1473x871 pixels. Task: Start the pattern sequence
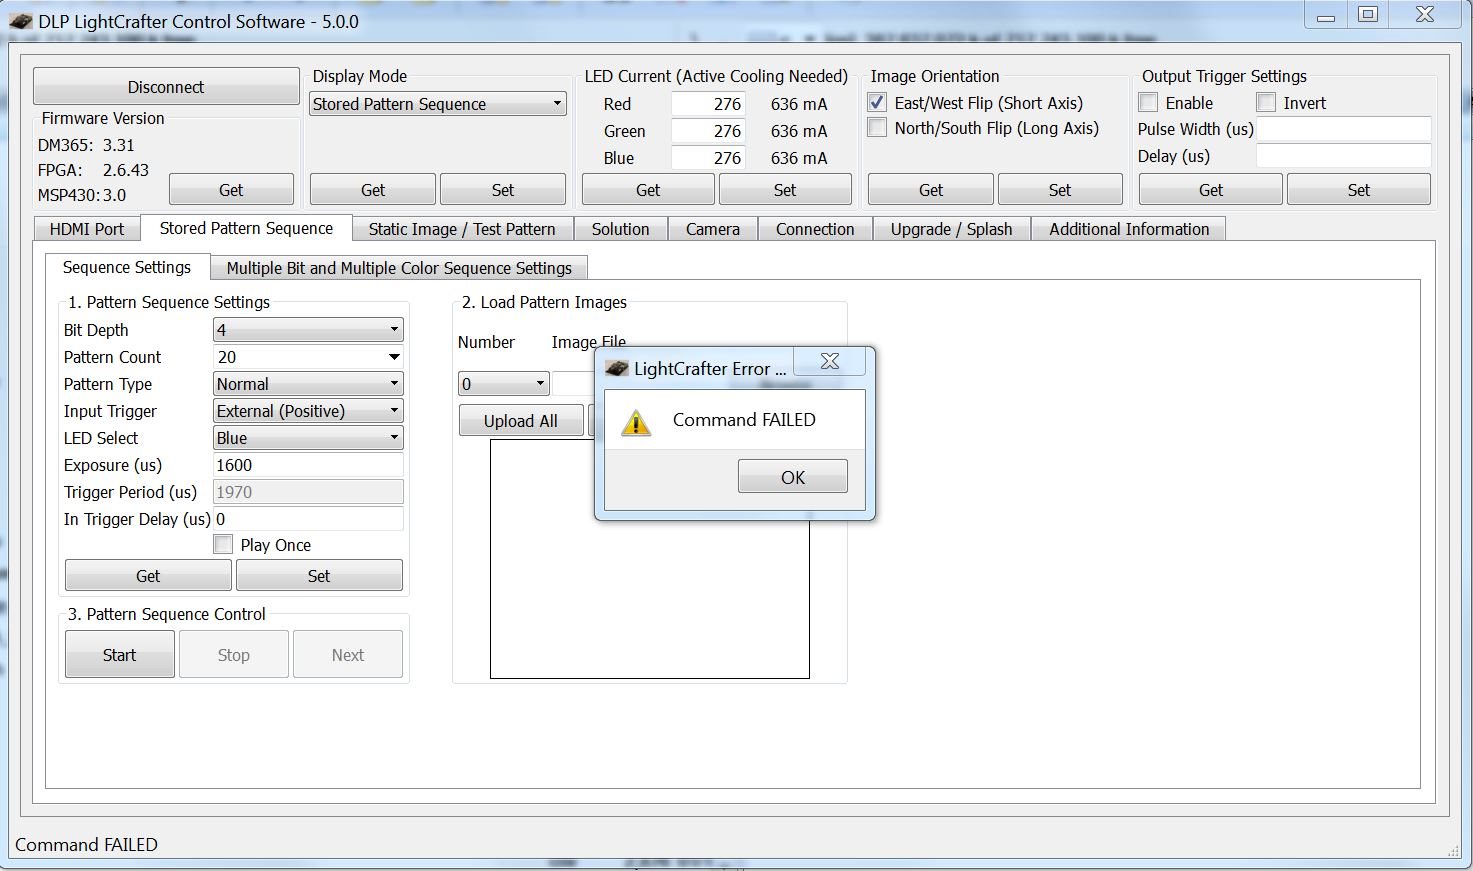pyautogui.click(x=119, y=655)
